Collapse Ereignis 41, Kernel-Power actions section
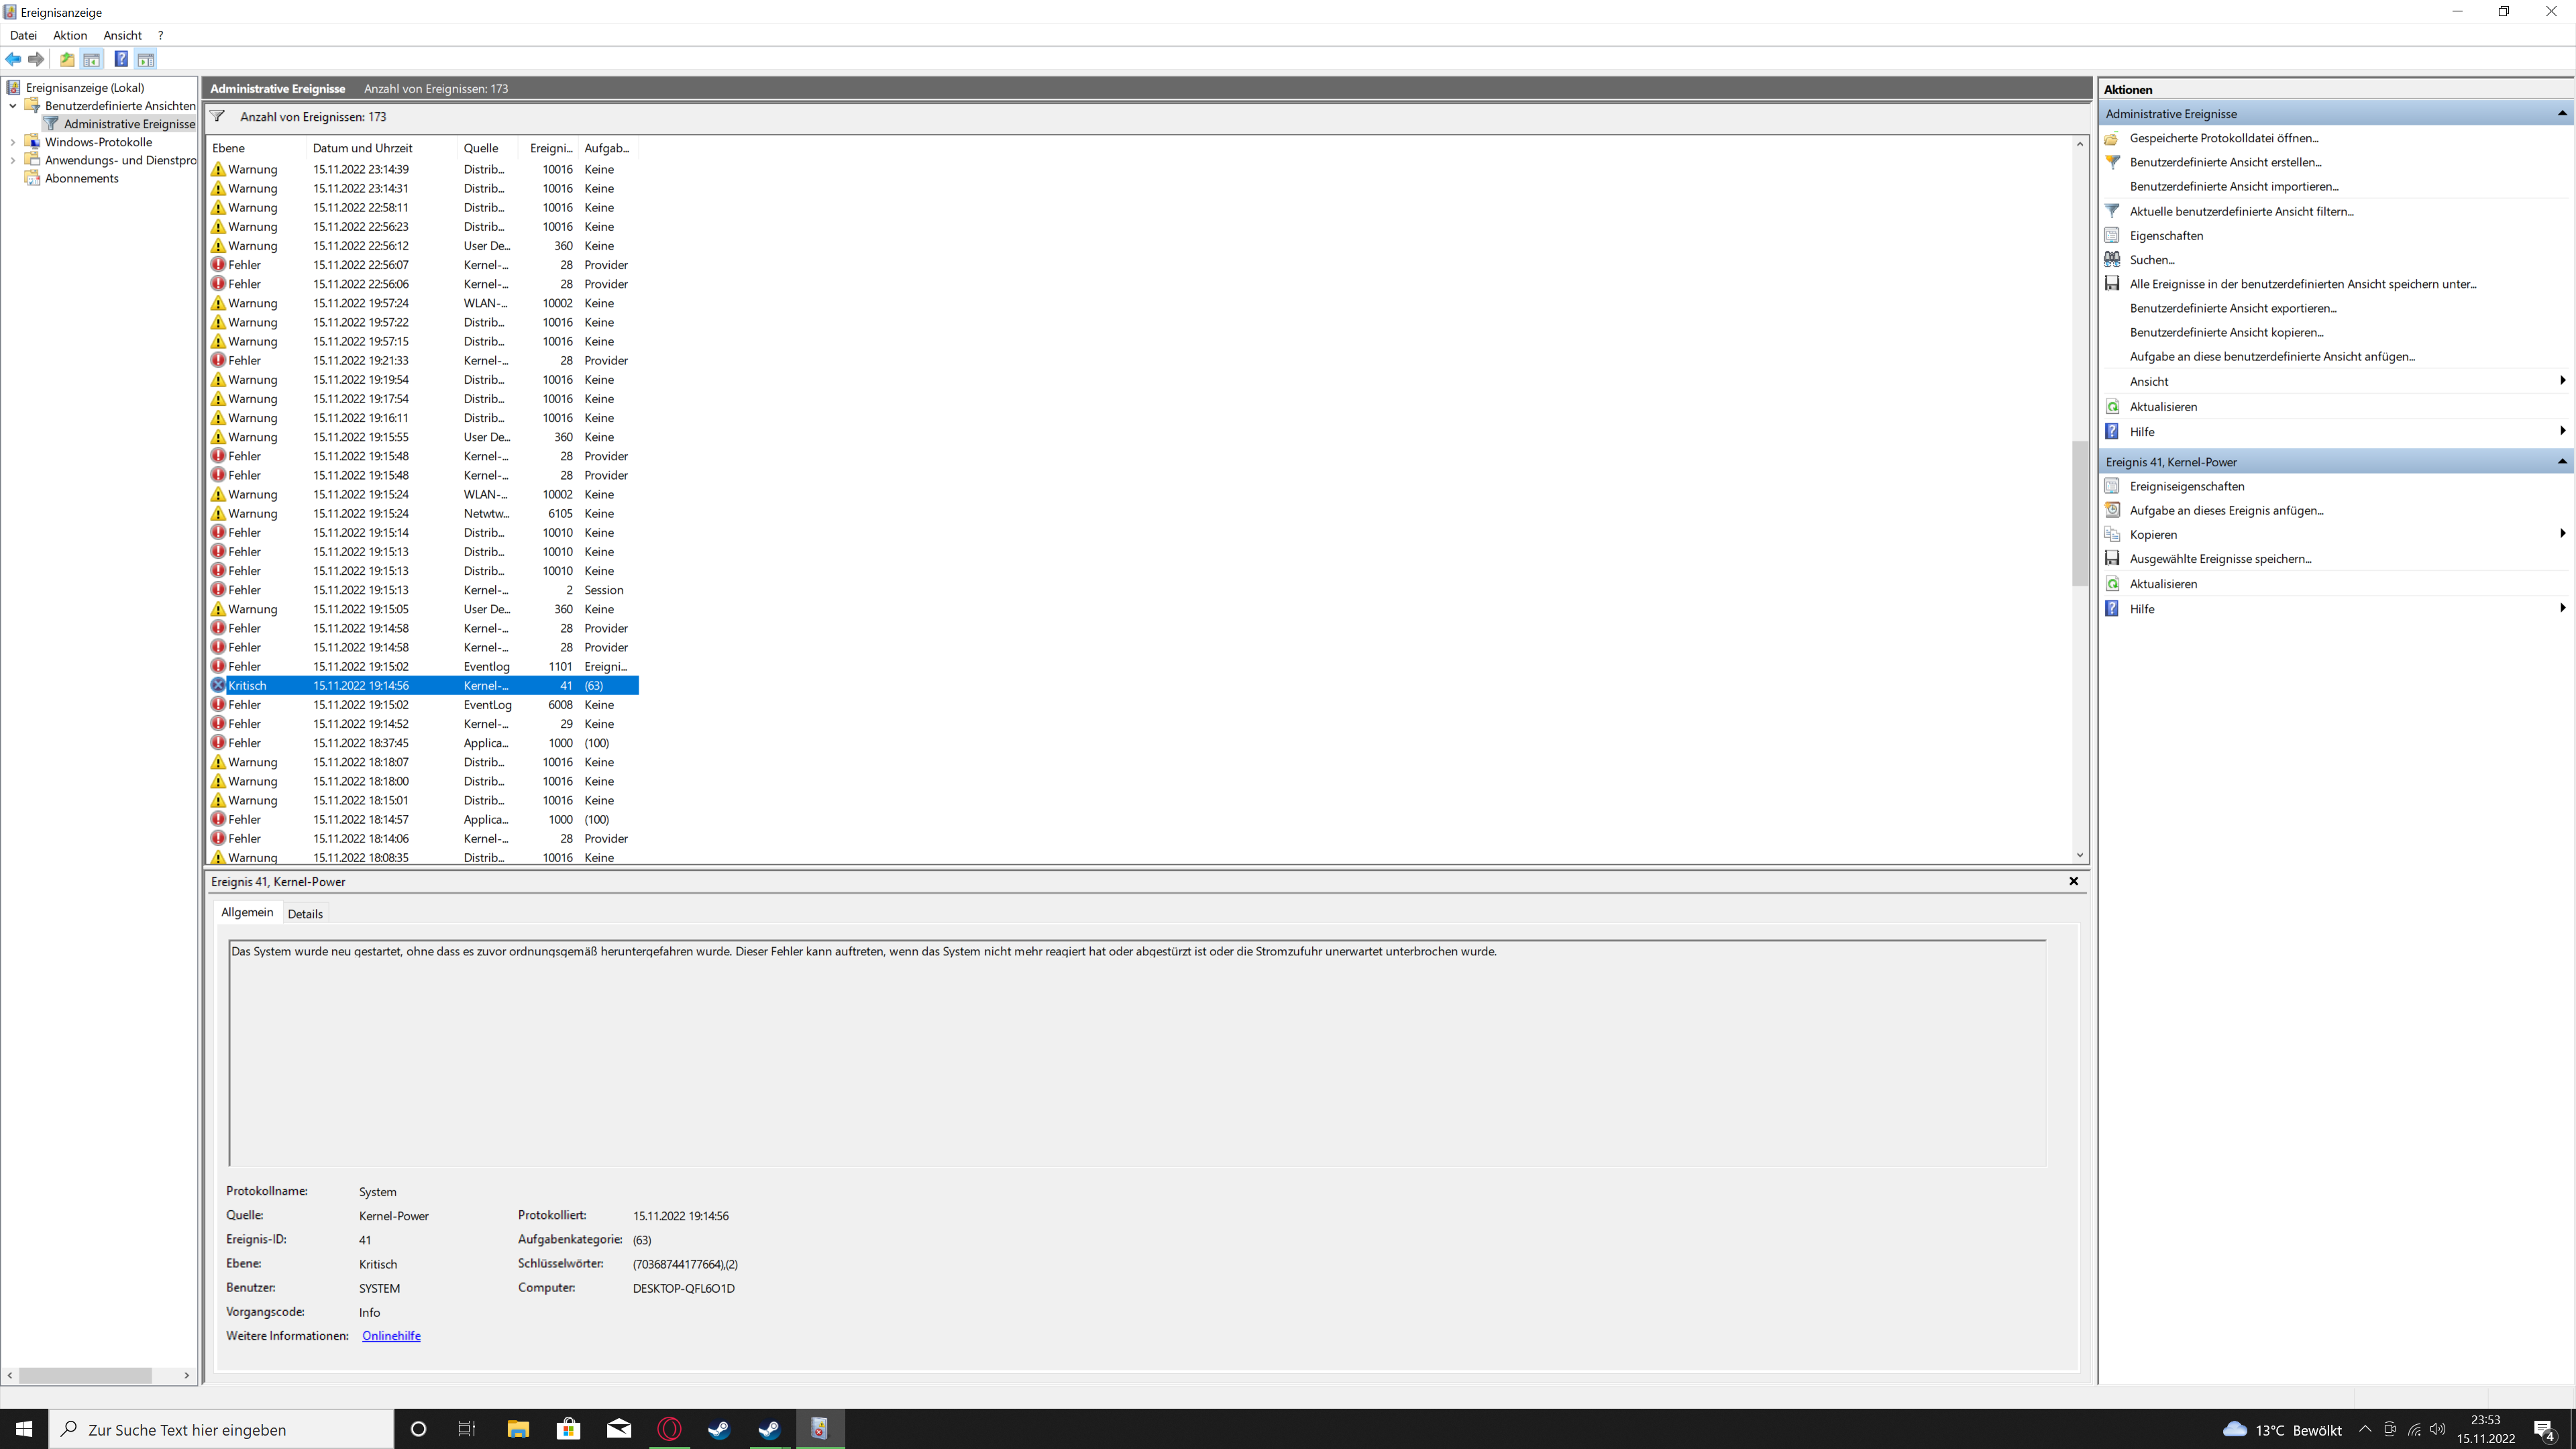This screenshot has width=2576, height=1449. [2562, 461]
